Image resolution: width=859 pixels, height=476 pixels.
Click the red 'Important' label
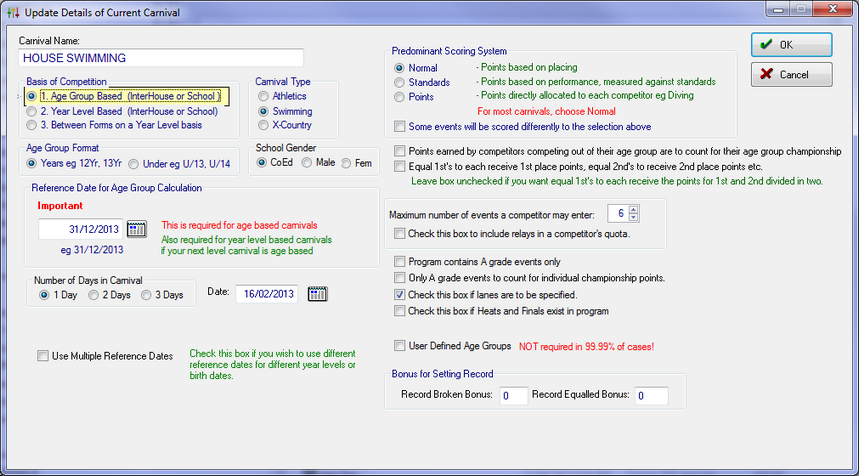click(60, 206)
